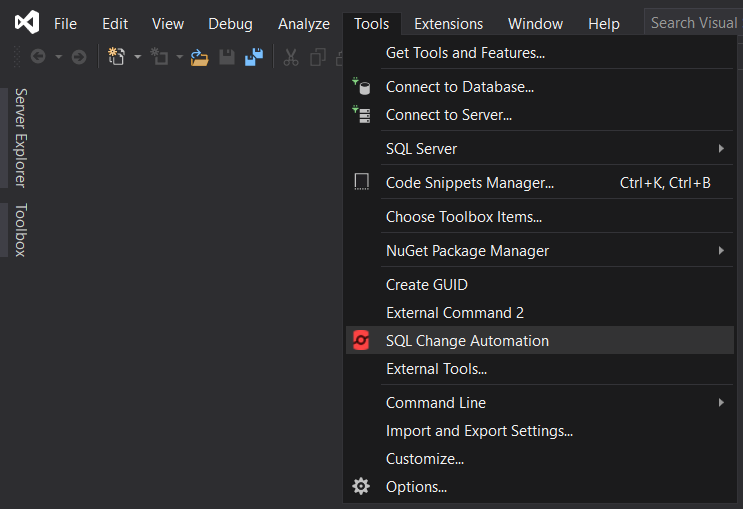The width and height of the screenshot is (743, 509).
Task: Select Import and Export Settings entry
Action: (x=479, y=431)
